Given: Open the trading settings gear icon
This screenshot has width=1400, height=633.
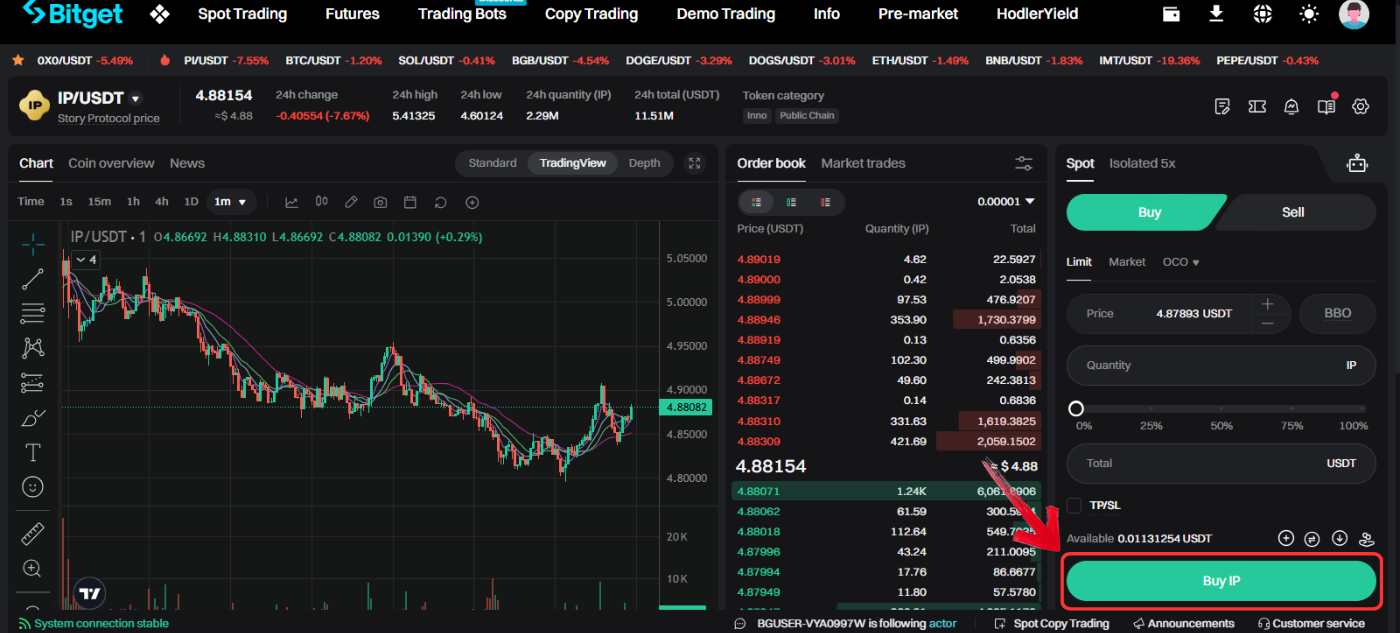Looking at the screenshot, I should (x=1360, y=106).
